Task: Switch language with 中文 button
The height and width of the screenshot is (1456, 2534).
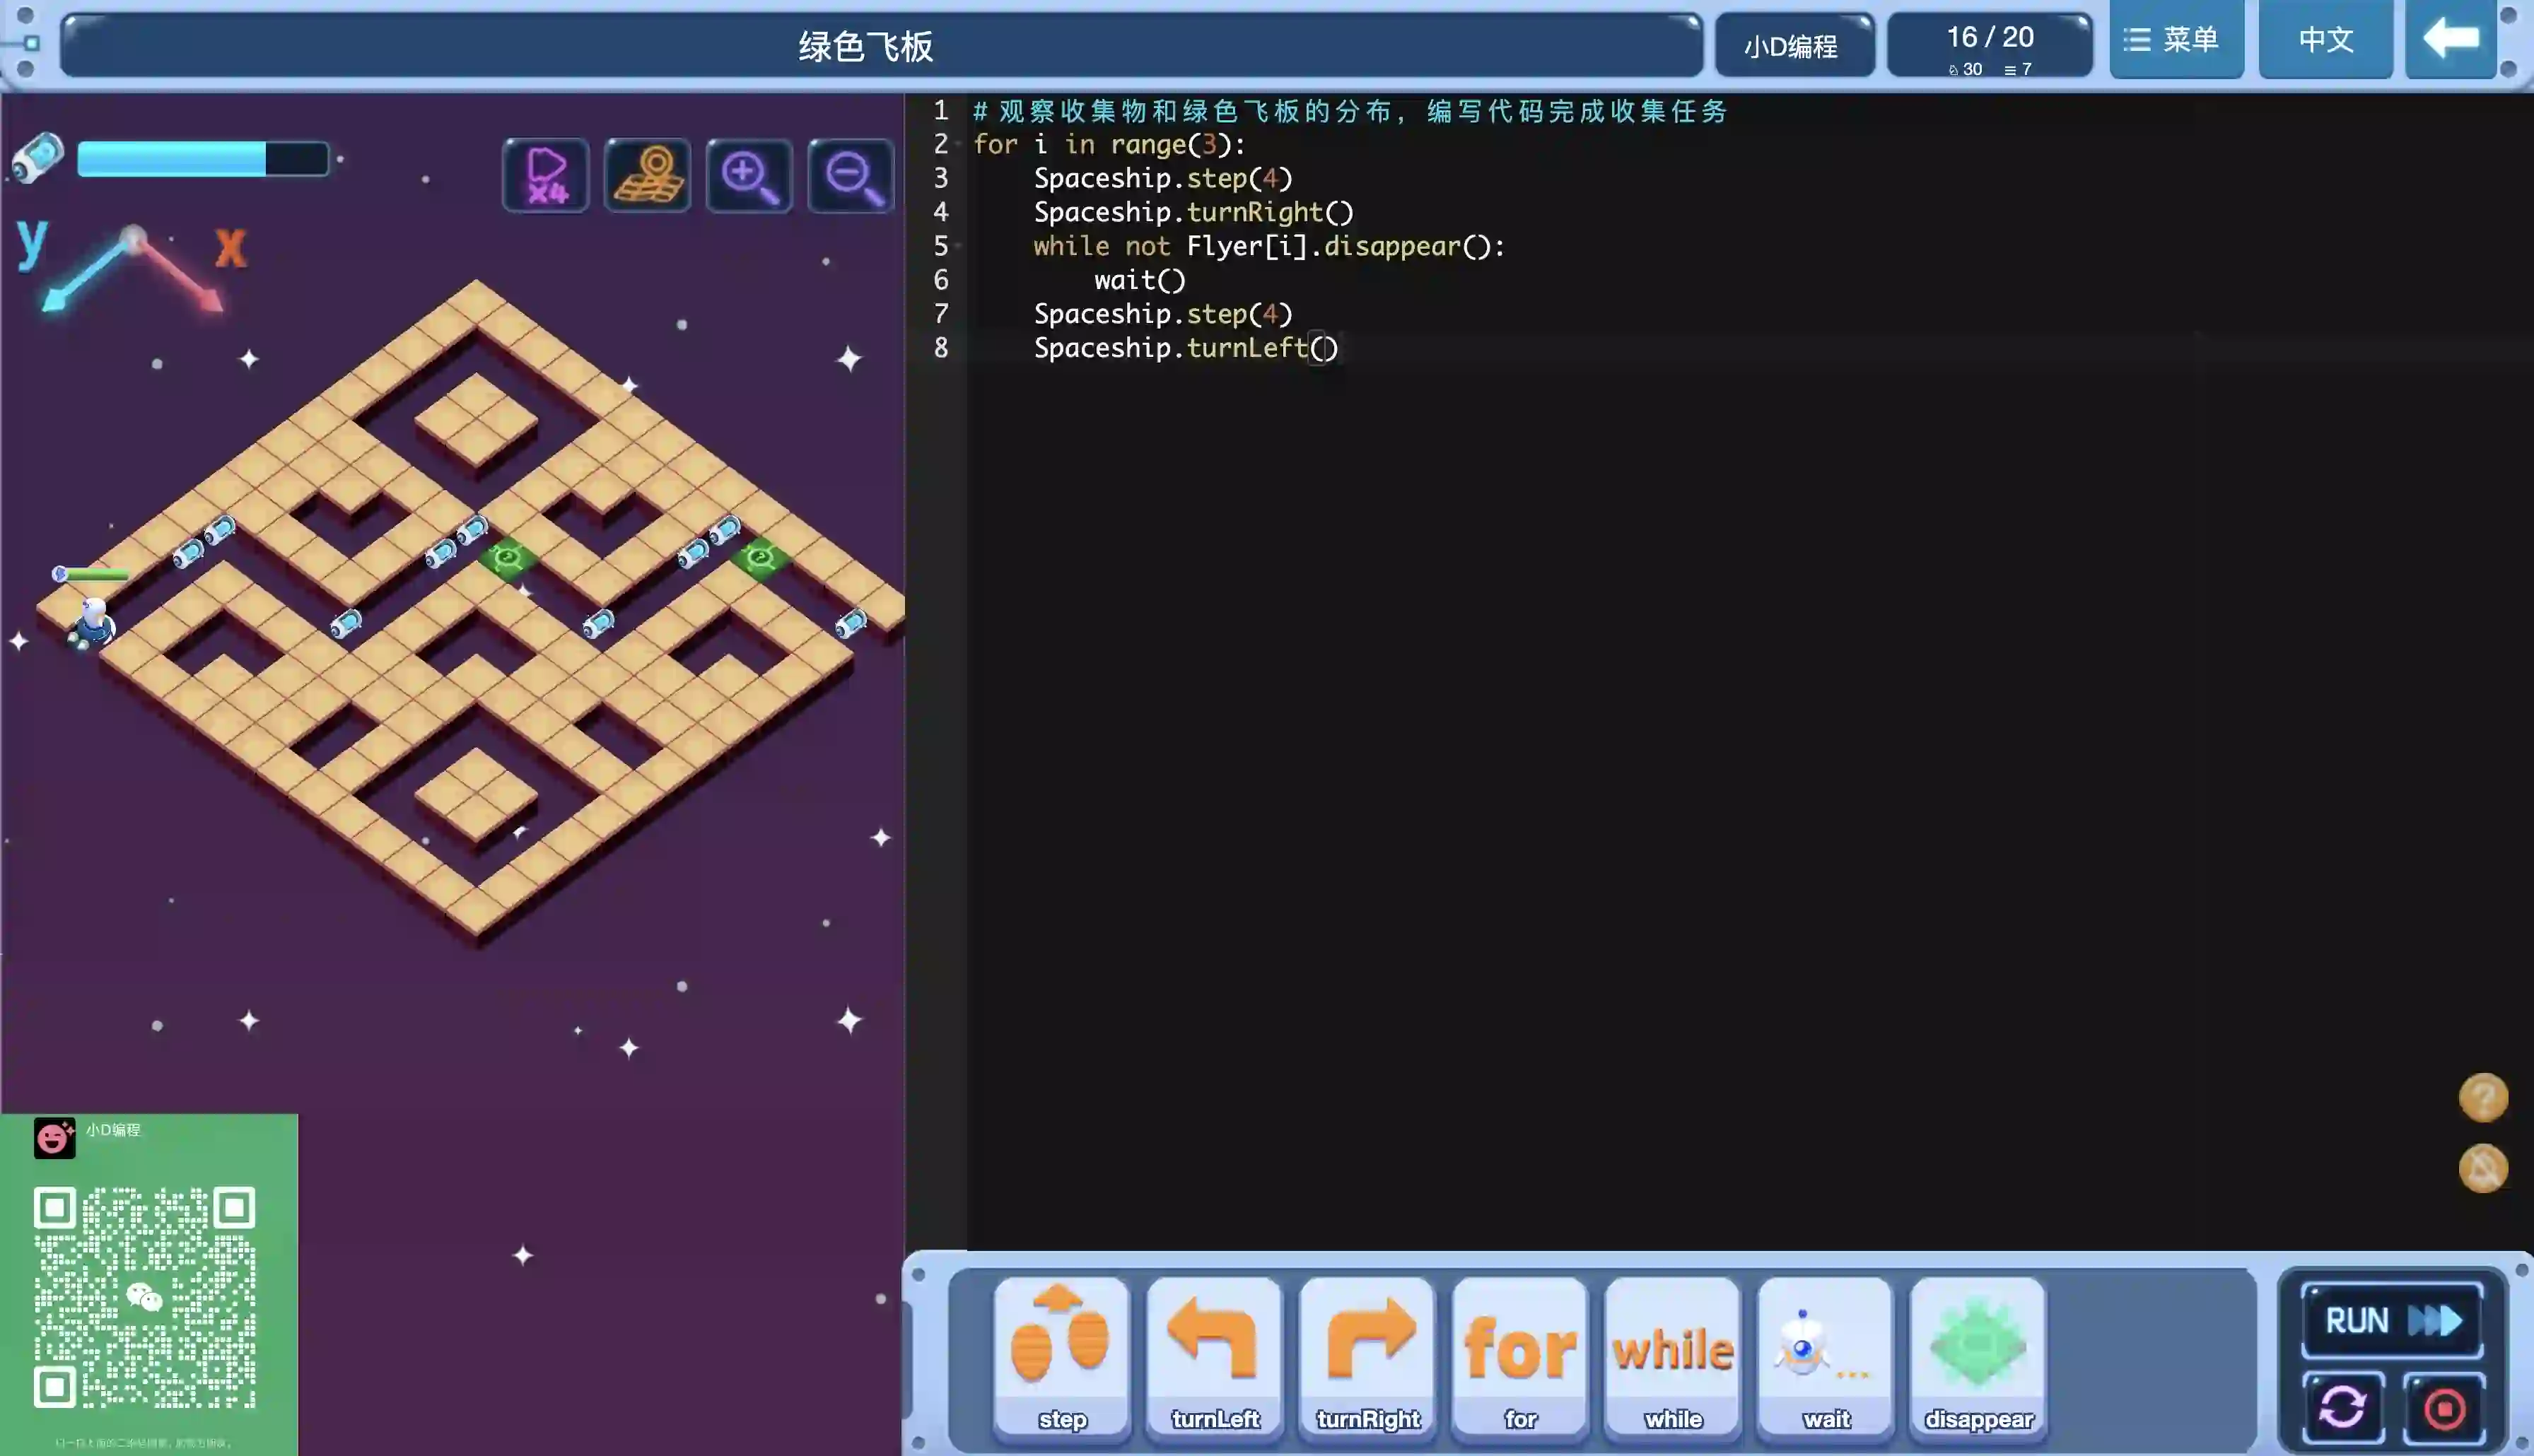Action: pos(2325,40)
